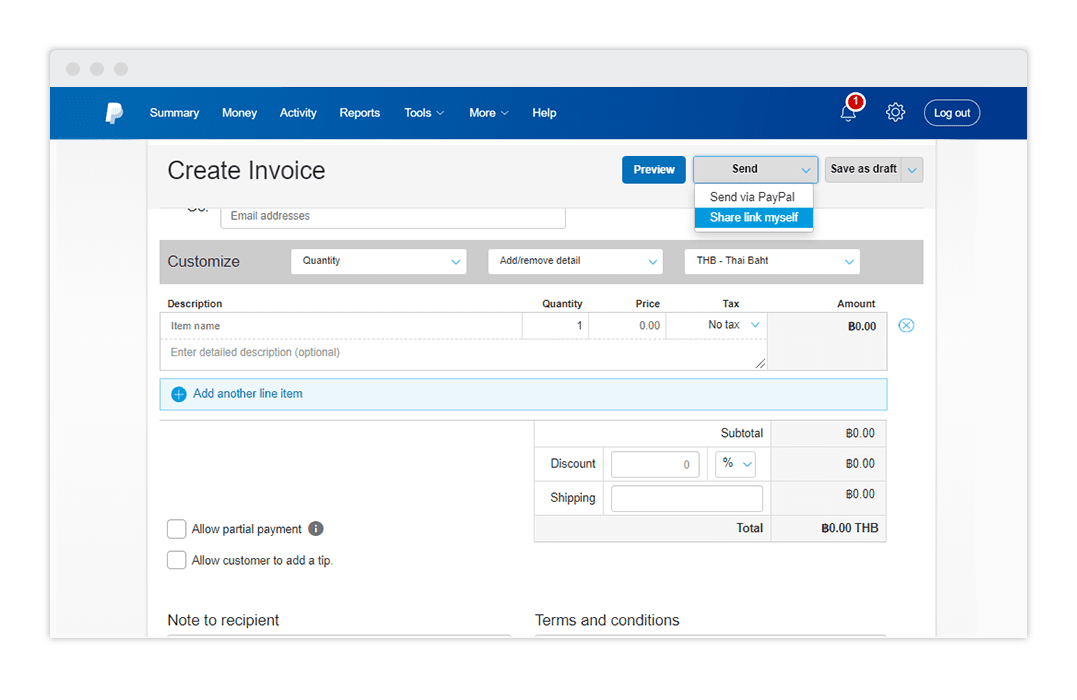
Task: Open Add/remove detail dropdown
Action: [575, 261]
